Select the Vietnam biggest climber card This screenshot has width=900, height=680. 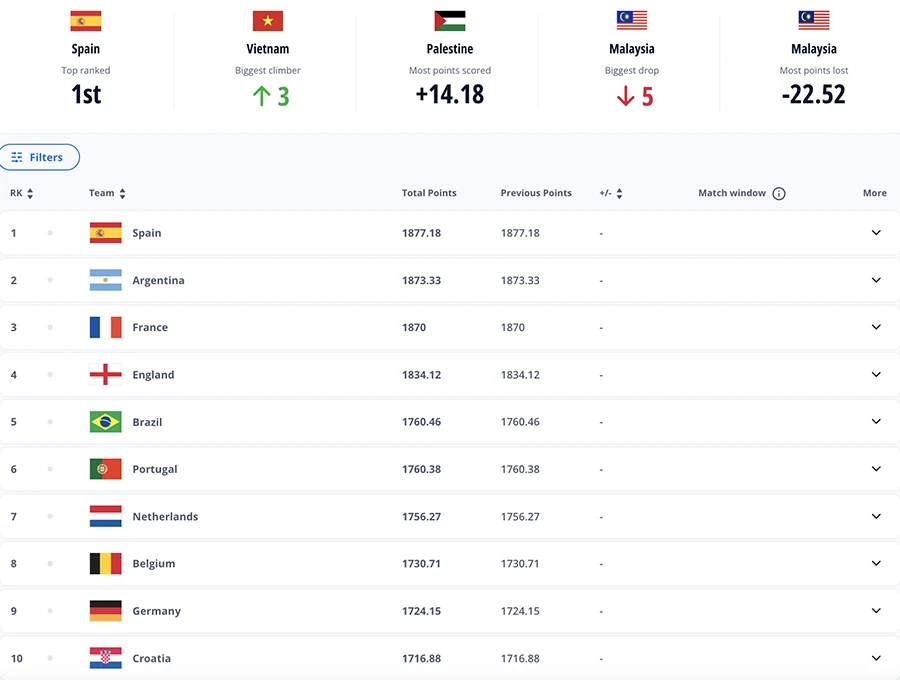pyautogui.click(x=268, y=60)
